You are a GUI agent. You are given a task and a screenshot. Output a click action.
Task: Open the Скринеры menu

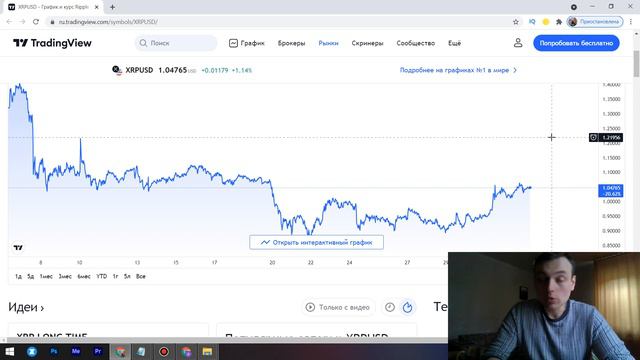[x=367, y=43]
